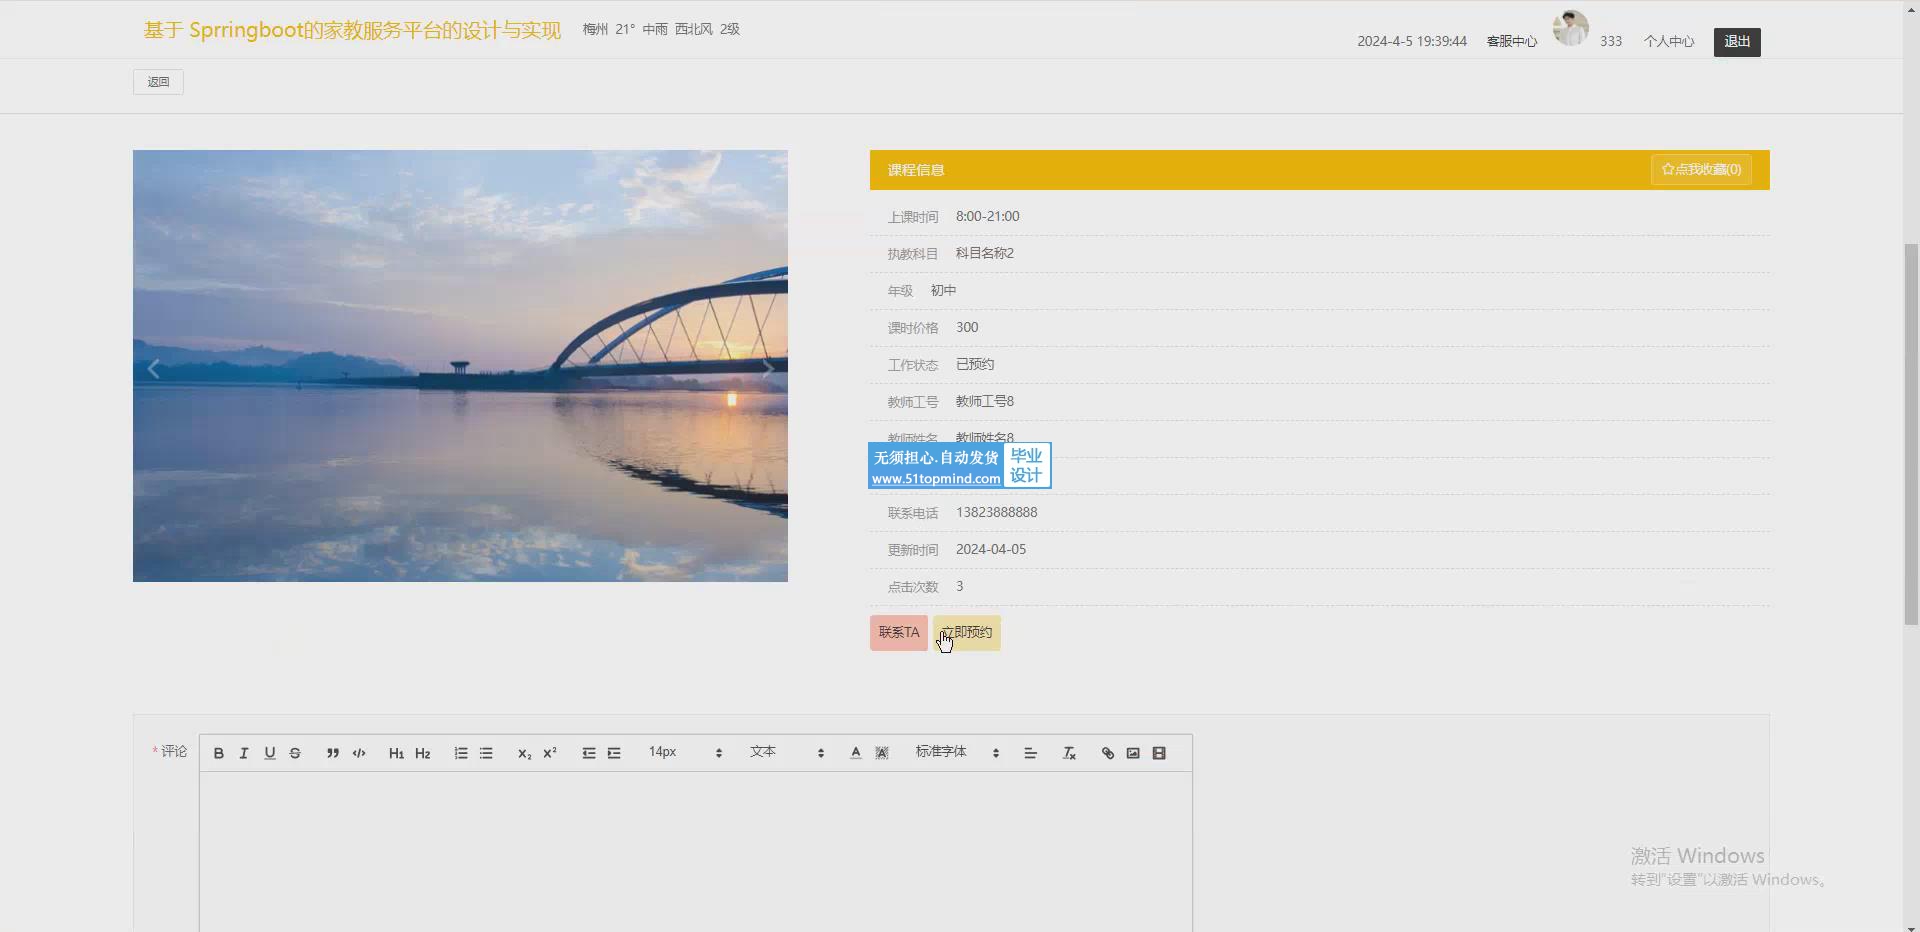Click the 联系TA button
Screen dimensions: 1920x932
click(x=899, y=633)
